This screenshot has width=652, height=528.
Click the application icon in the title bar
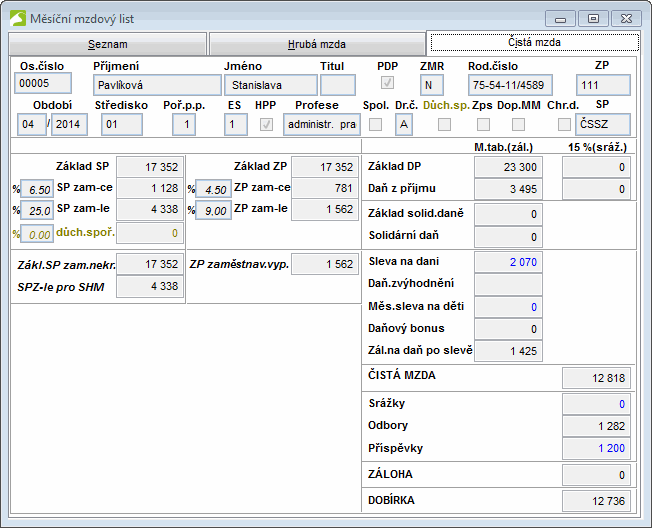pyautogui.click(x=18, y=18)
